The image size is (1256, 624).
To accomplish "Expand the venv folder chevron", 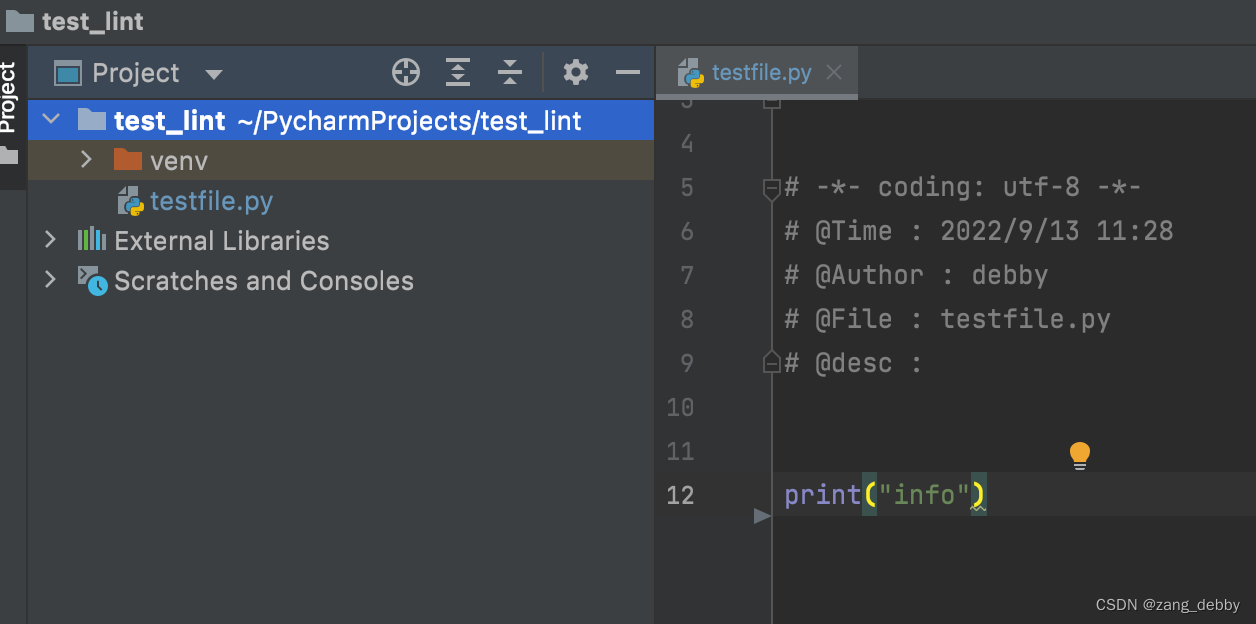I will pyautogui.click(x=86, y=159).
